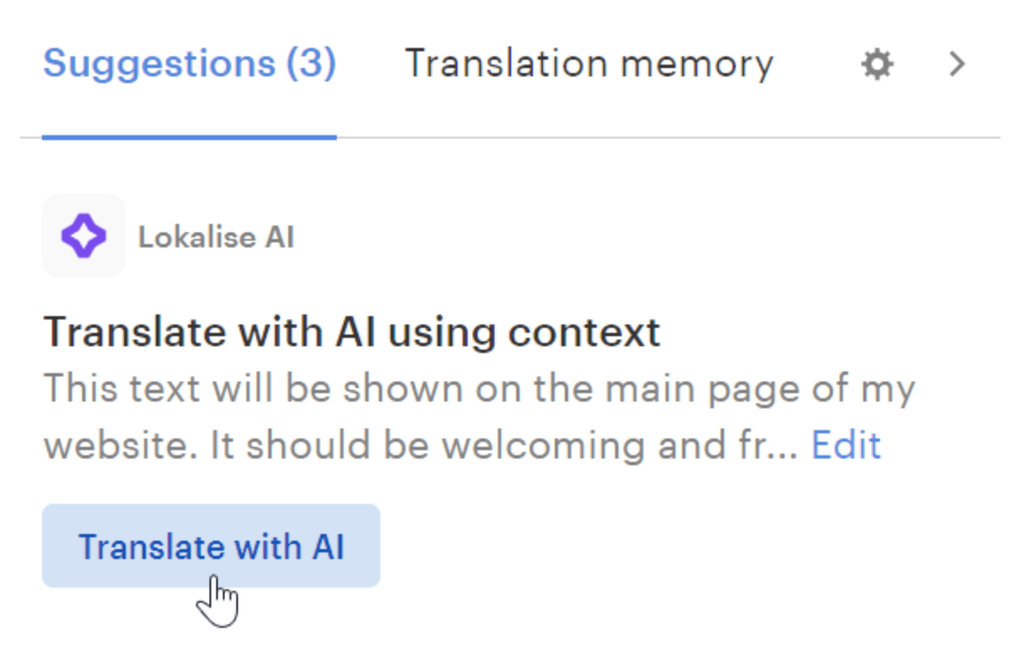Click the right chevron arrow icon
Image resolution: width=1024 pixels, height=659 pixels.
point(957,65)
